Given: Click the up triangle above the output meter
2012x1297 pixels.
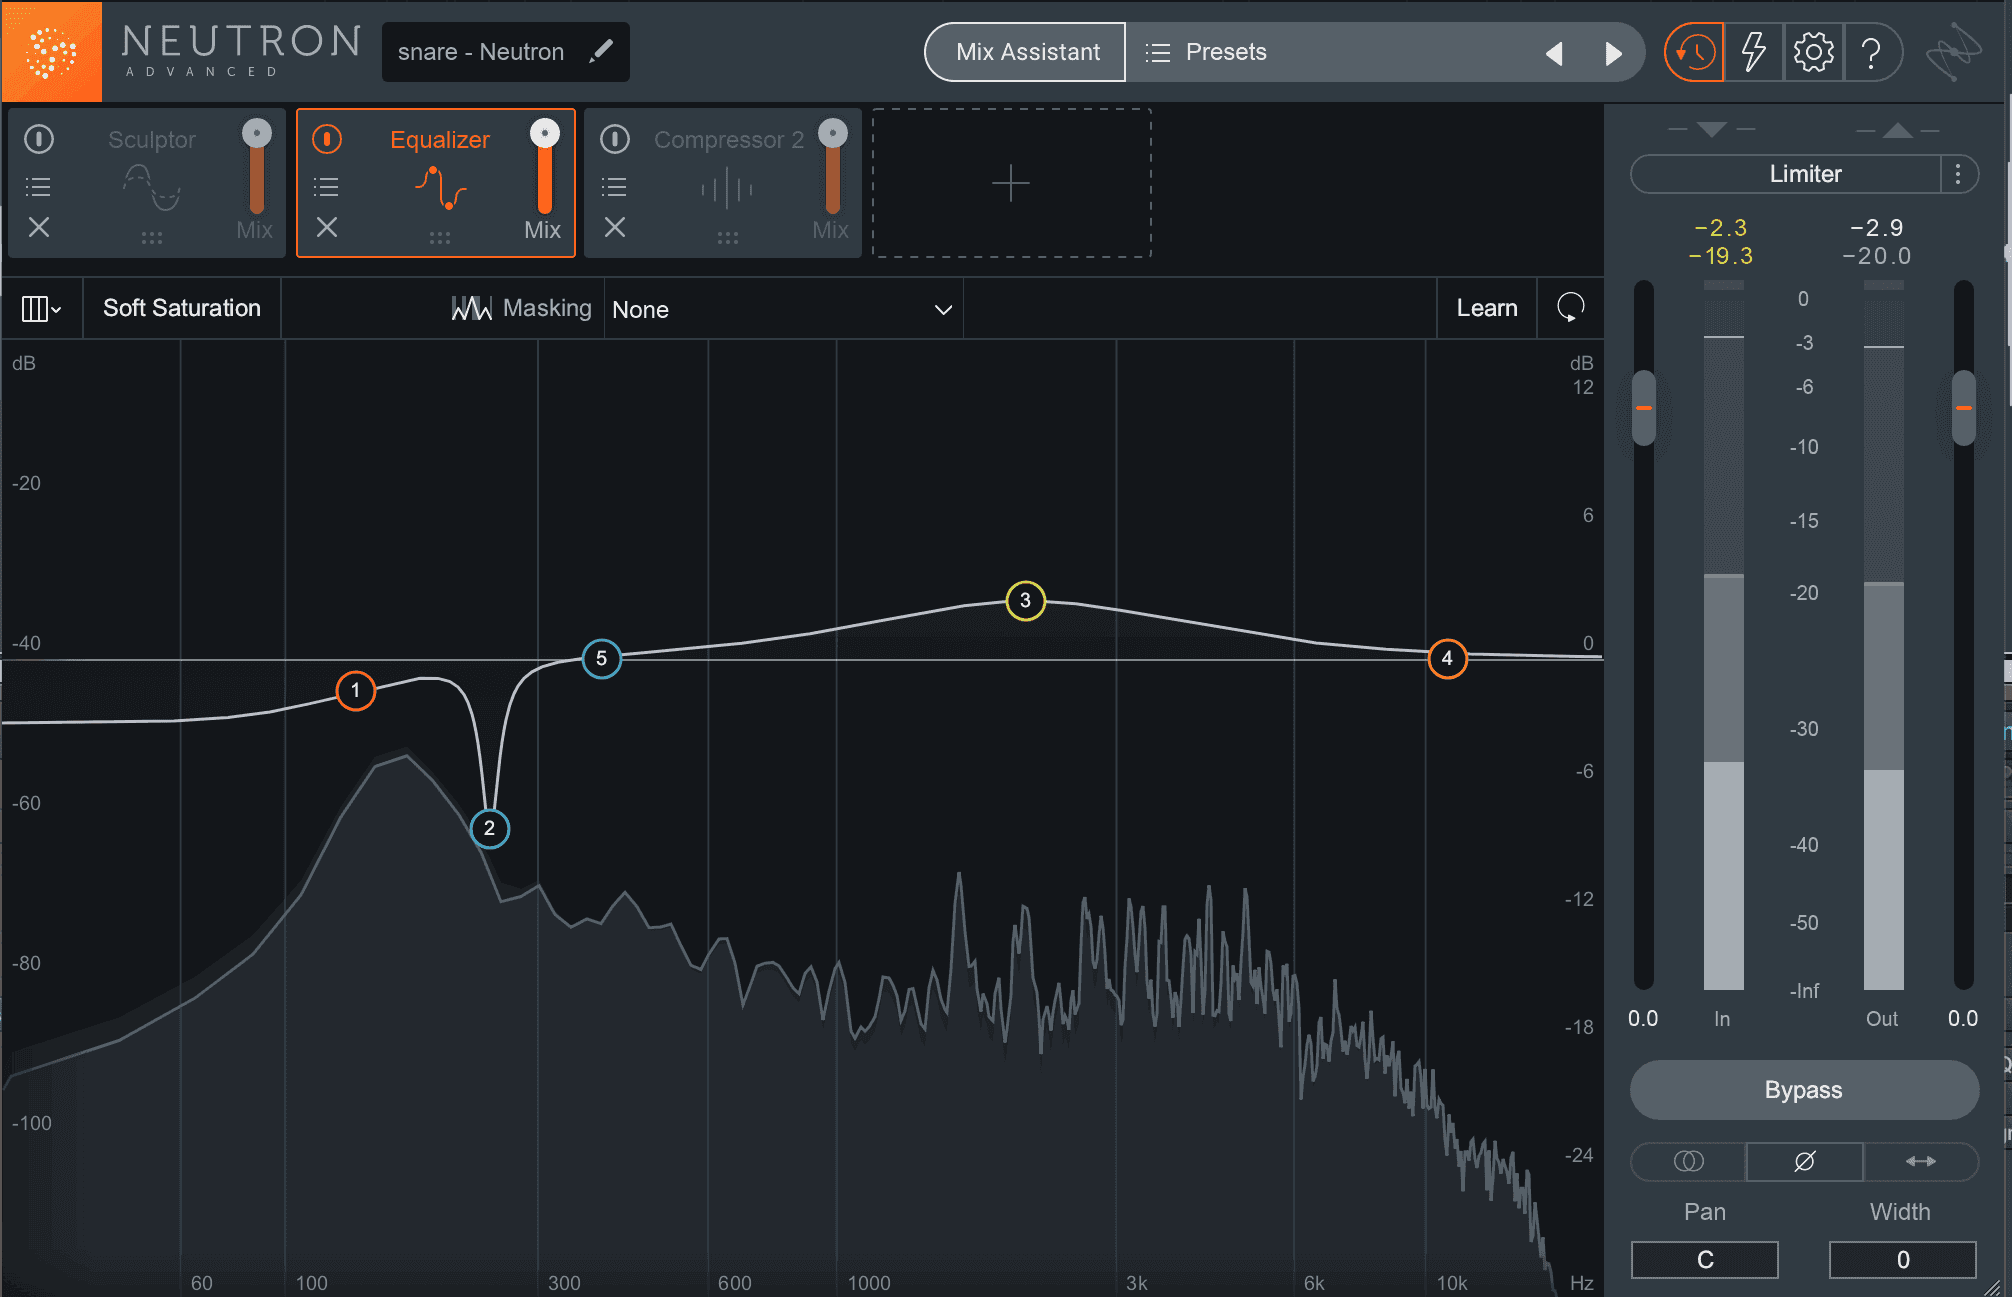Looking at the screenshot, I should (1898, 130).
